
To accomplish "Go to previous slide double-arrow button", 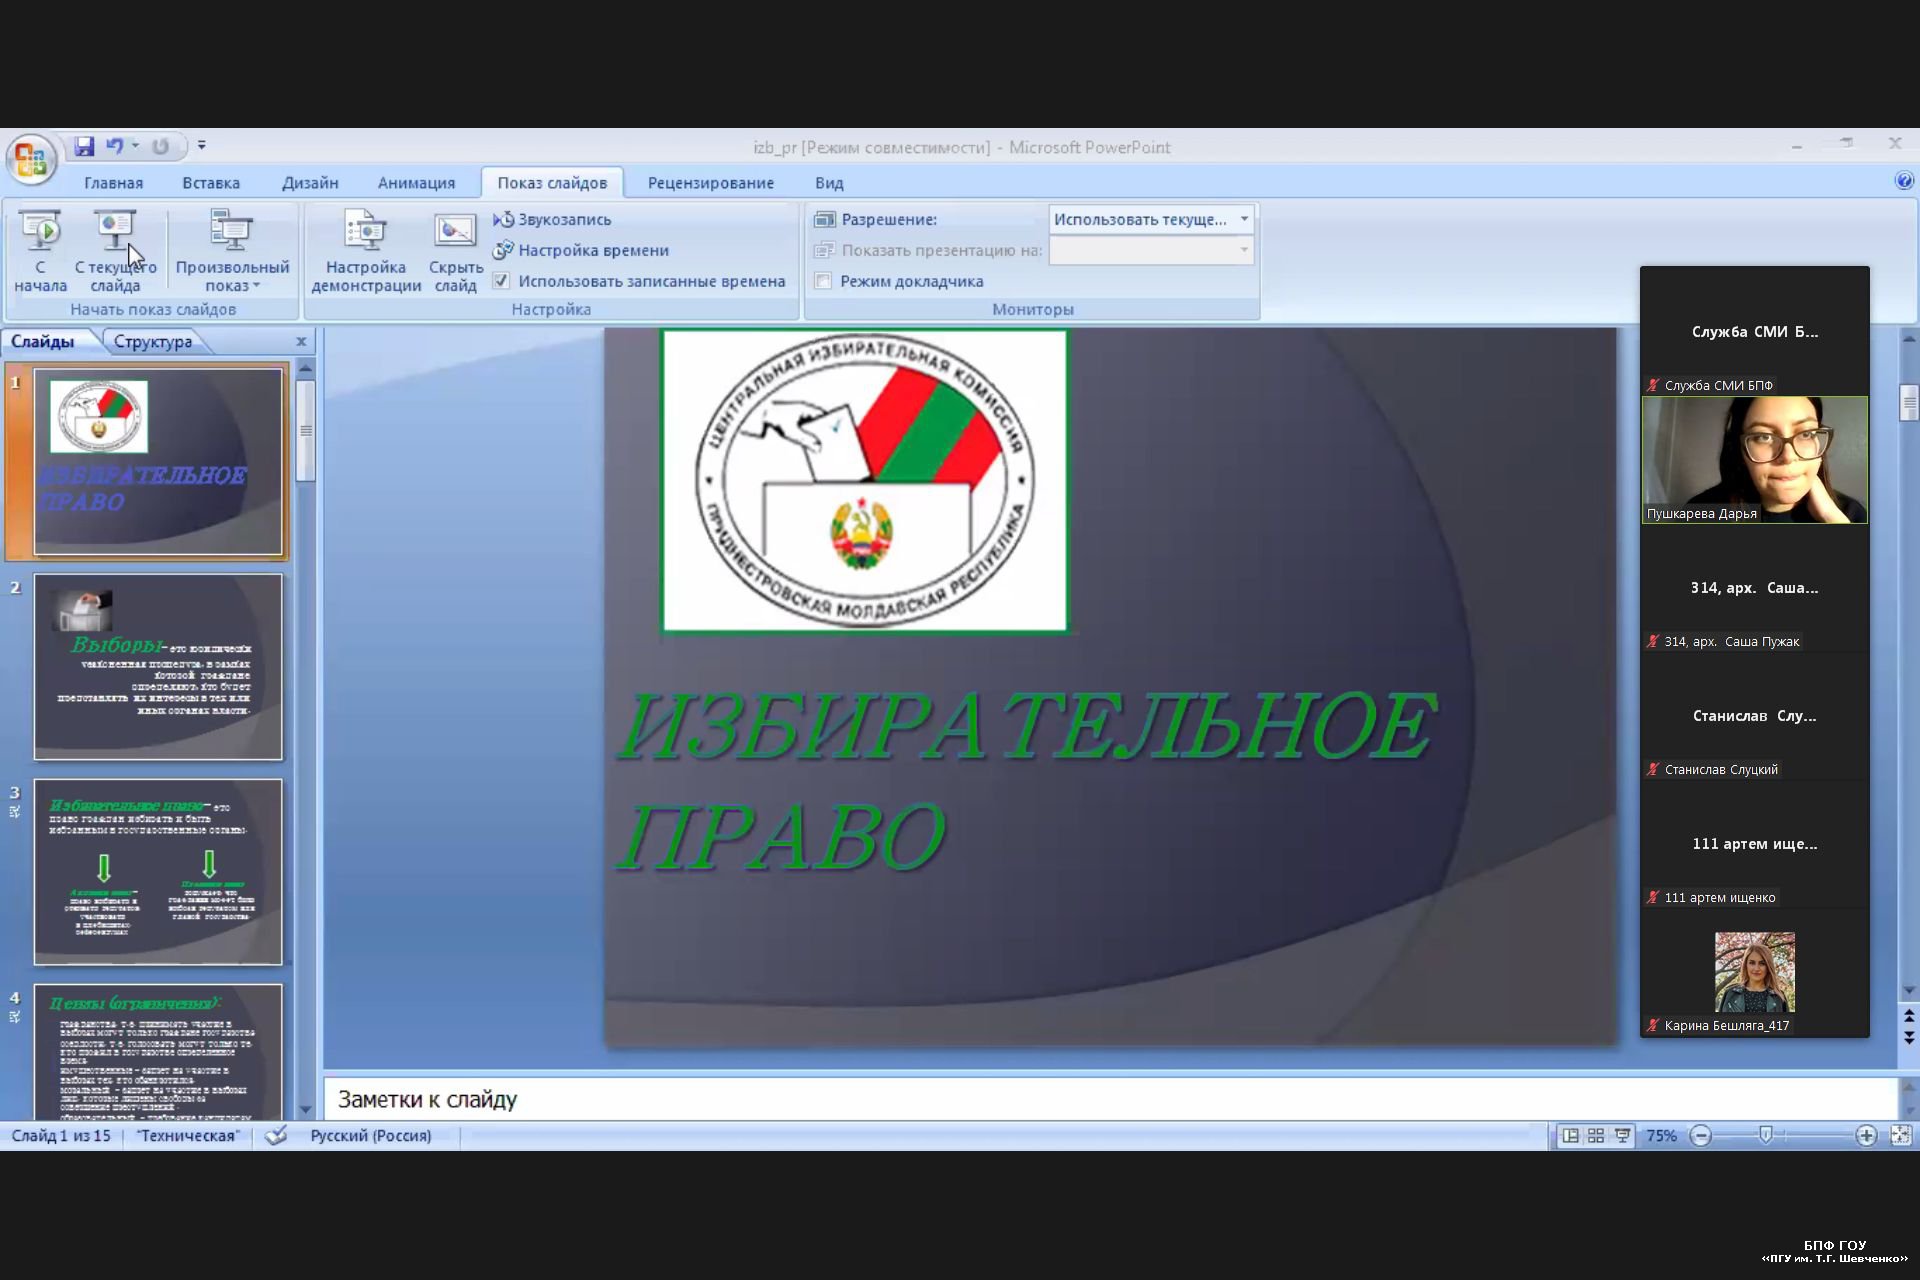I will tap(1909, 1016).
